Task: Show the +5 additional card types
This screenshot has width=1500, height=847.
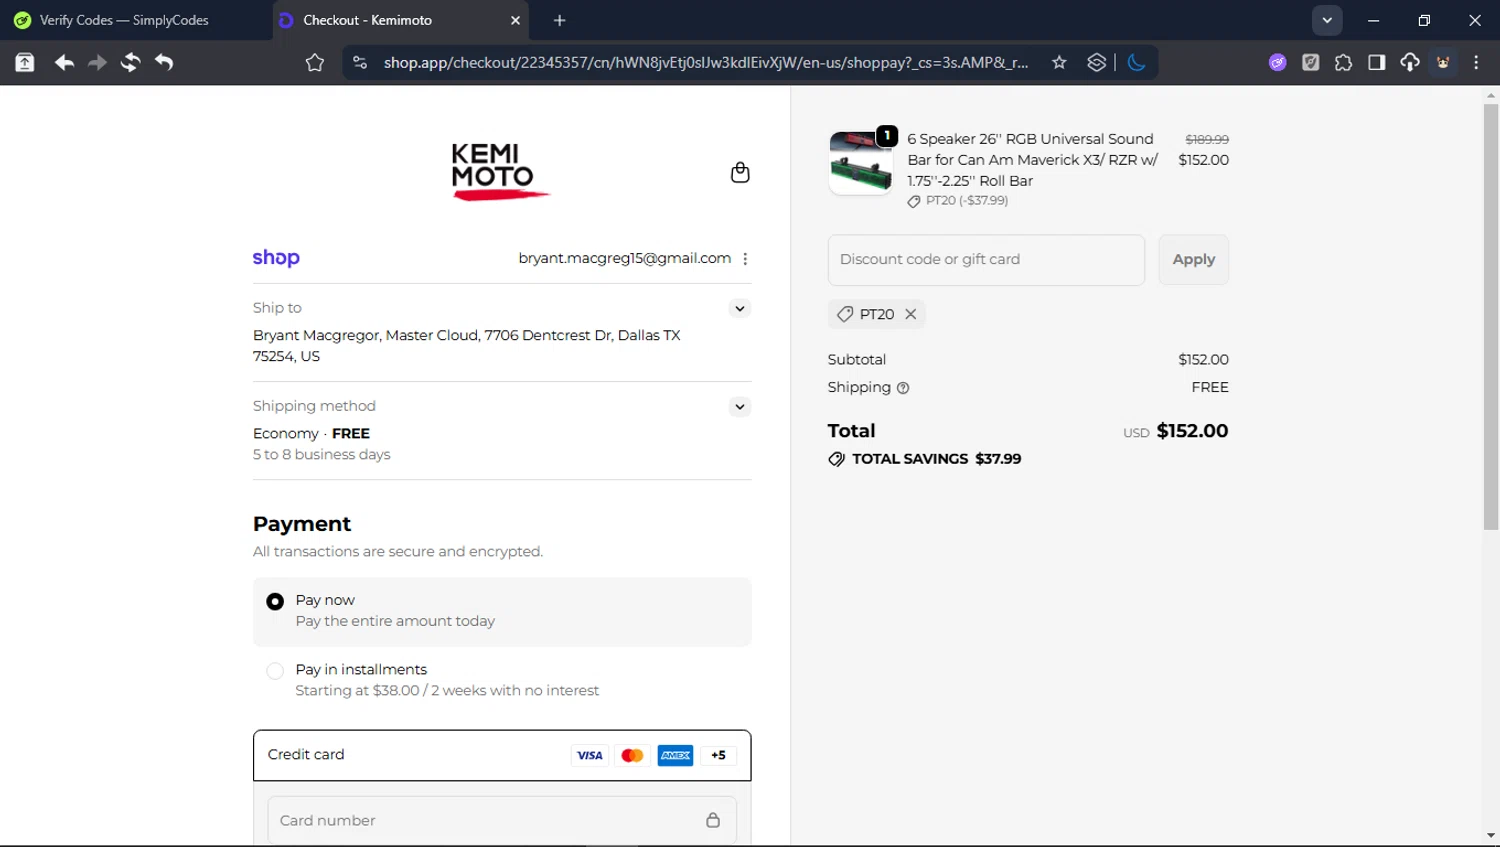Action: (718, 755)
